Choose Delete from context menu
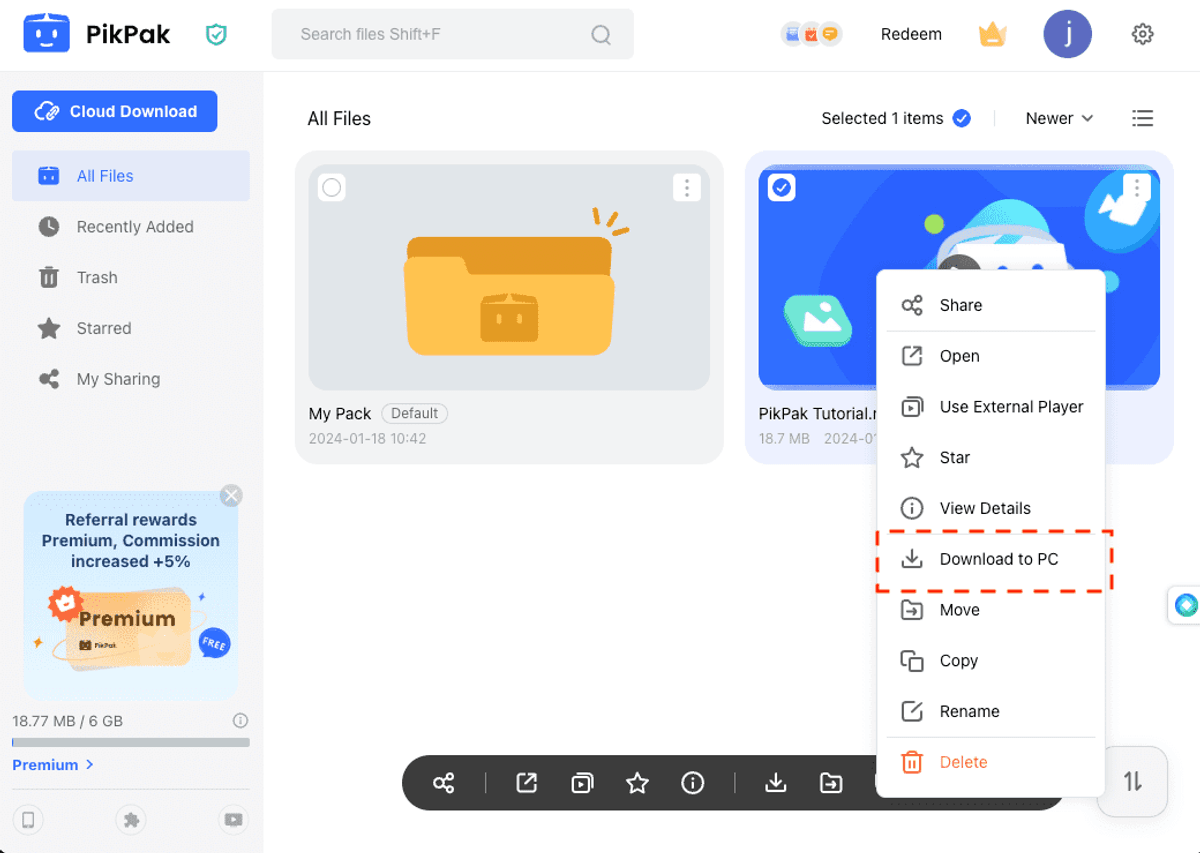Screen dimensions: 1200x853 pos(991,762)
